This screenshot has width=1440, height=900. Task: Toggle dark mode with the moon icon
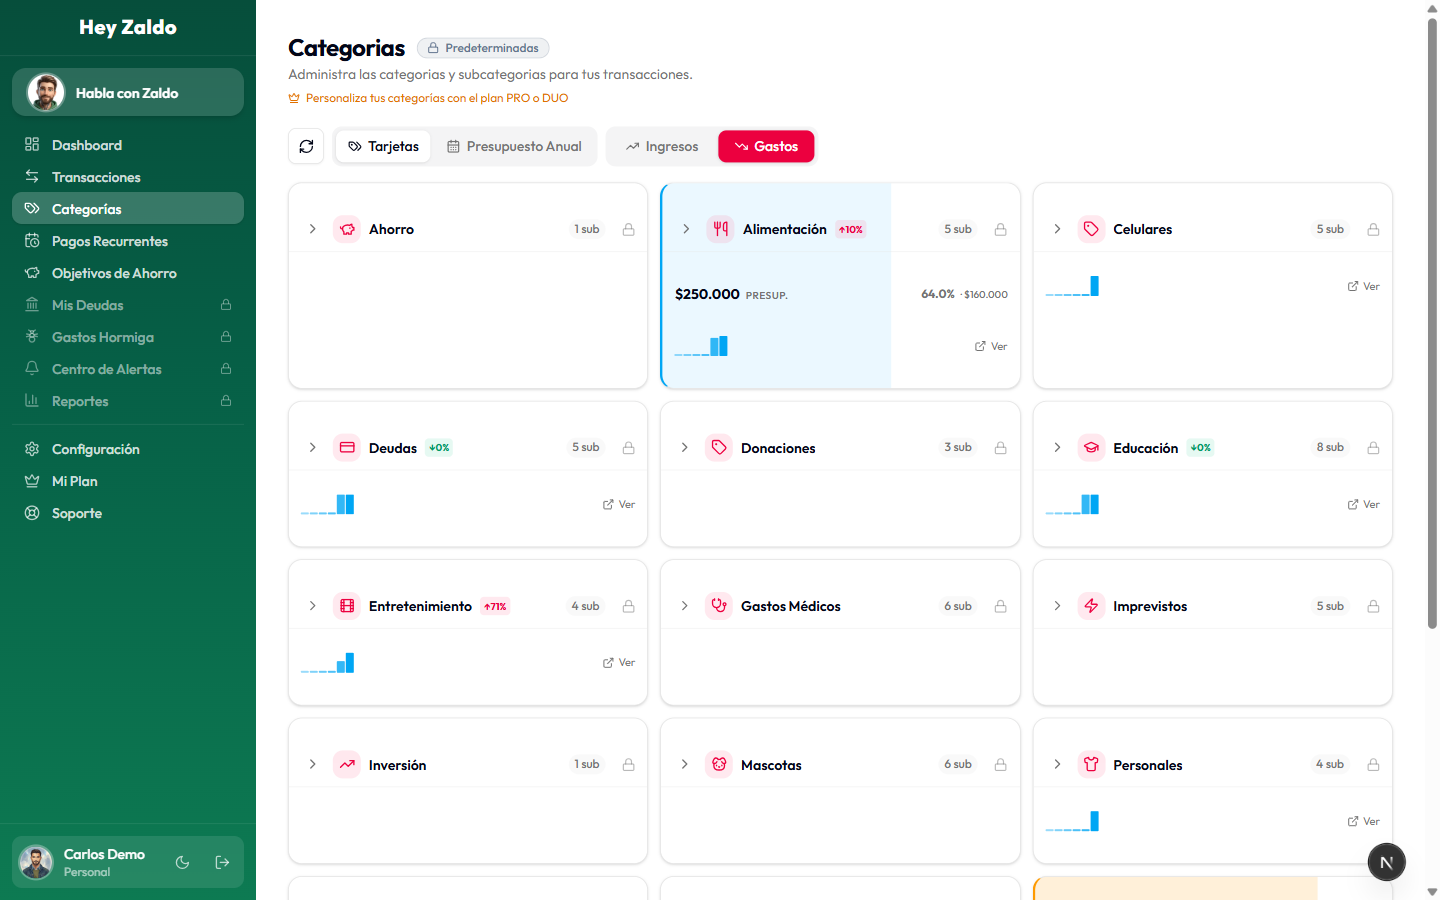(x=182, y=862)
